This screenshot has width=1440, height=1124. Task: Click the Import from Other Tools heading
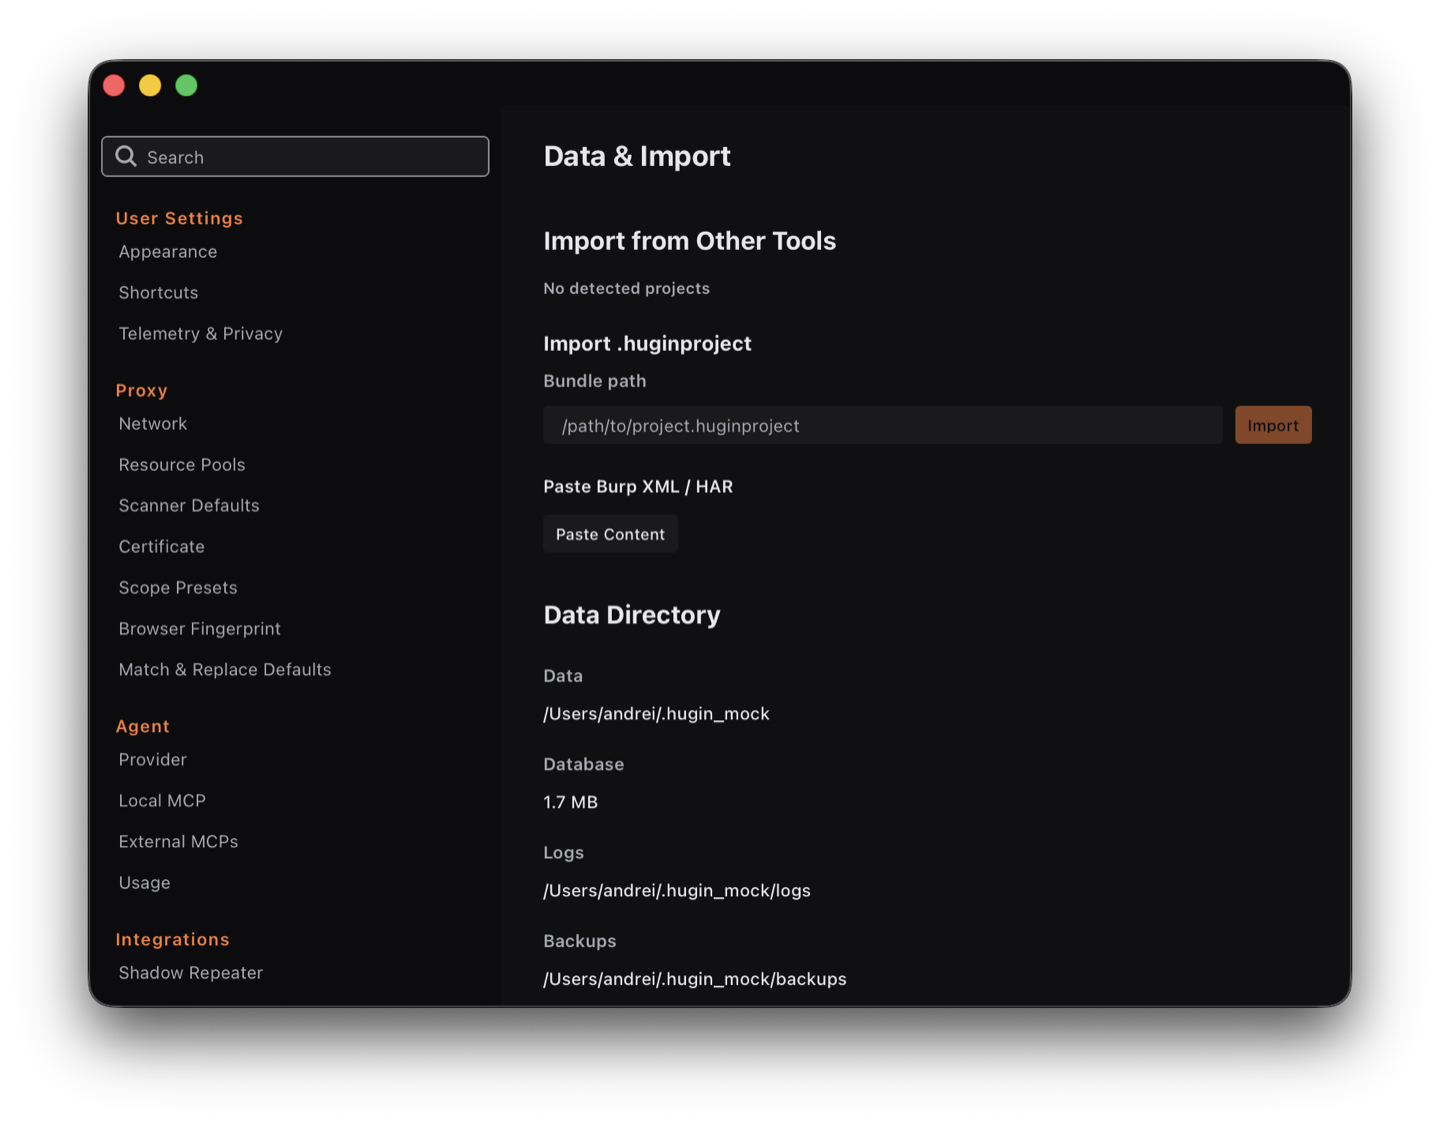click(x=689, y=241)
